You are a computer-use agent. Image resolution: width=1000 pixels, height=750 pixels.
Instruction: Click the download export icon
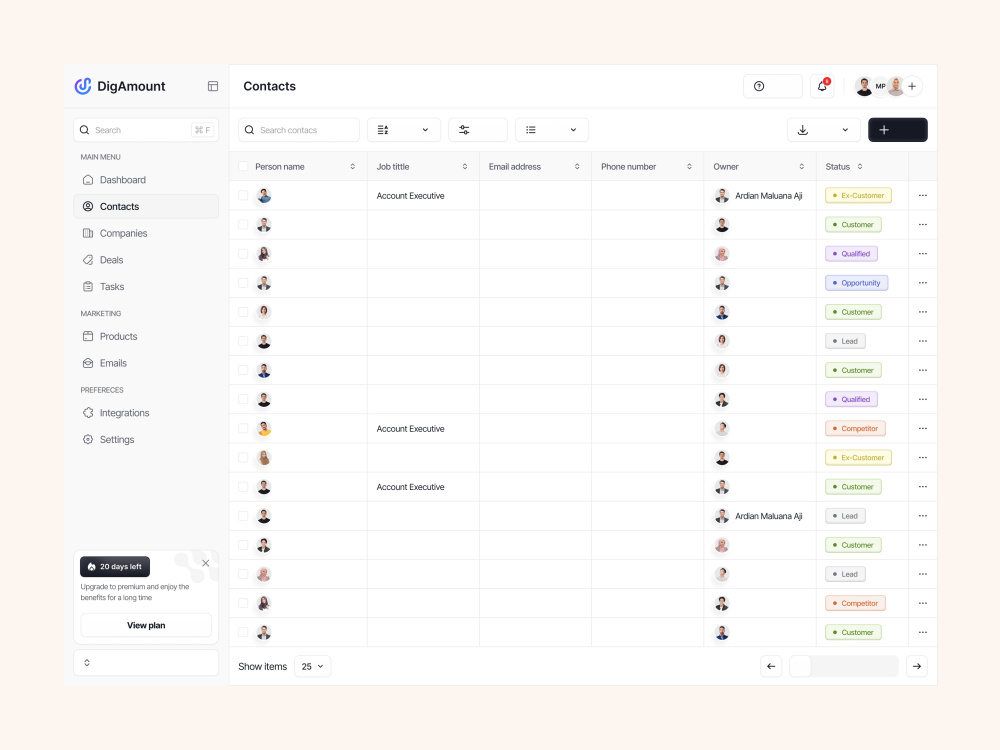pos(803,130)
